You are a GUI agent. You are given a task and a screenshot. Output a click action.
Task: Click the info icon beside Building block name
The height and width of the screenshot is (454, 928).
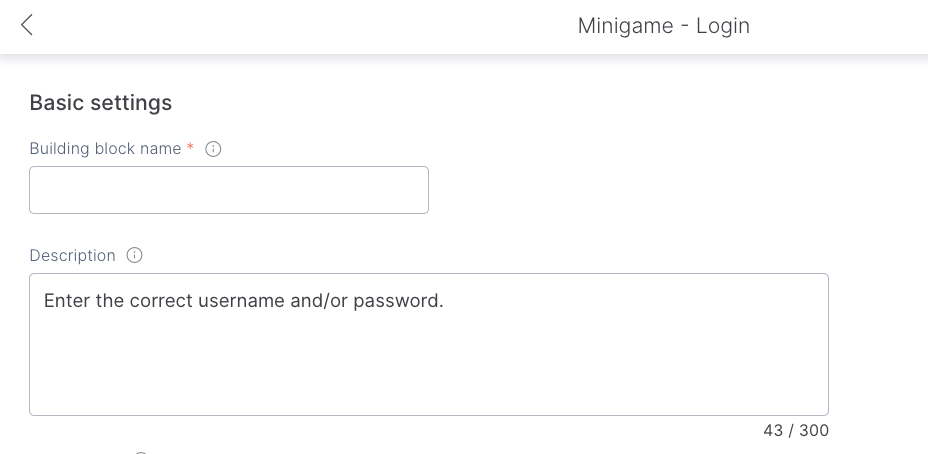pos(213,149)
